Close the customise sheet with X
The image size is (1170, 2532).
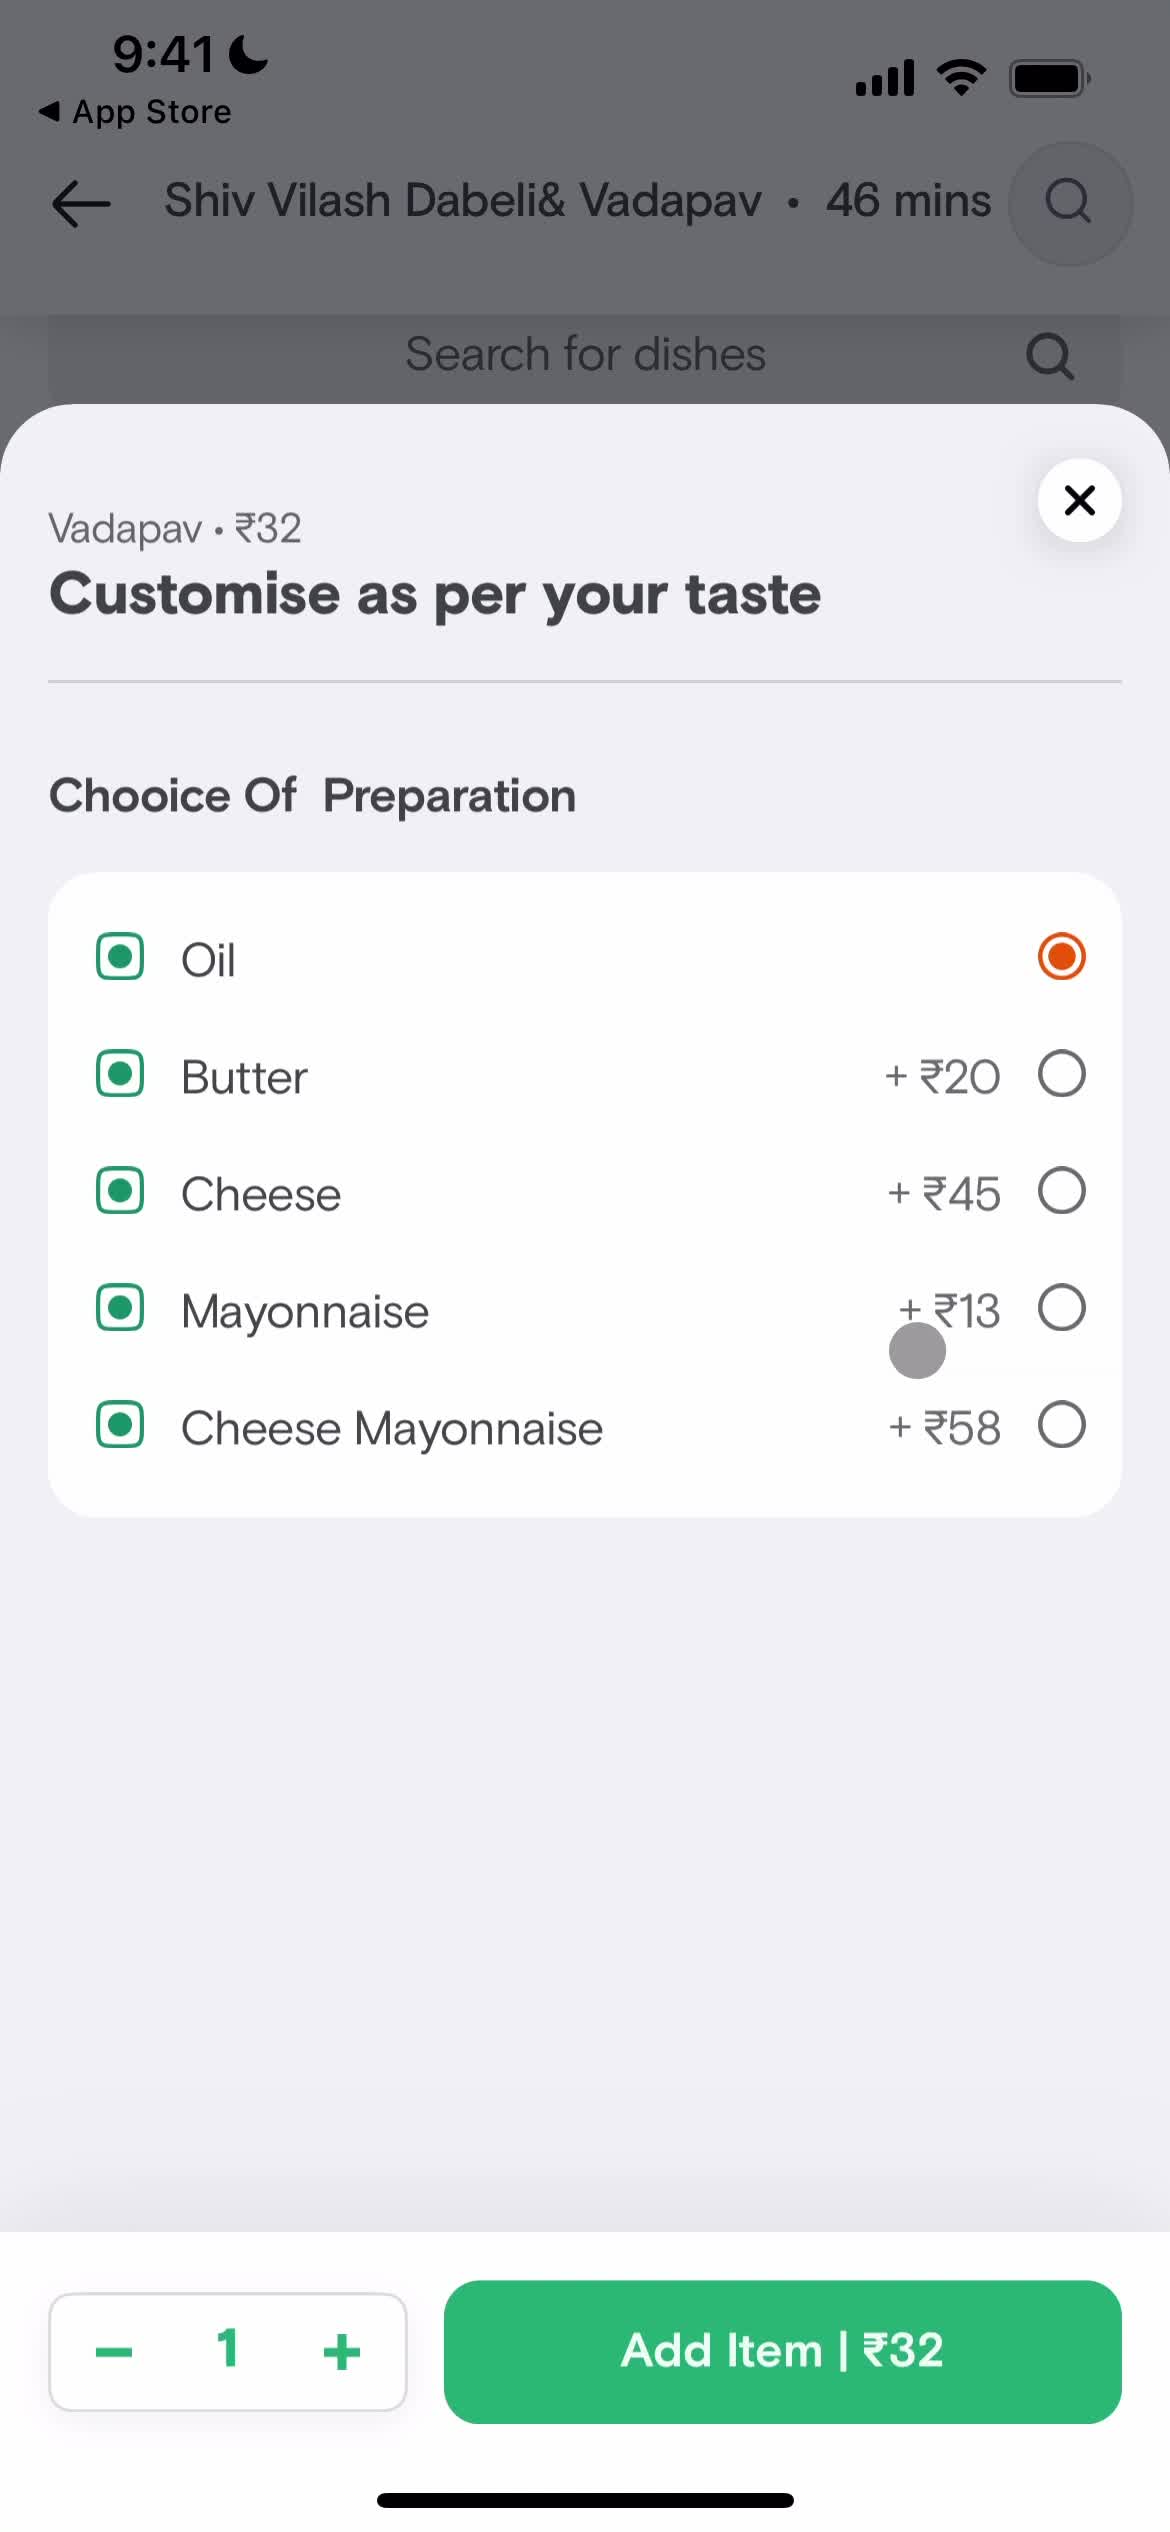[1079, 500]
